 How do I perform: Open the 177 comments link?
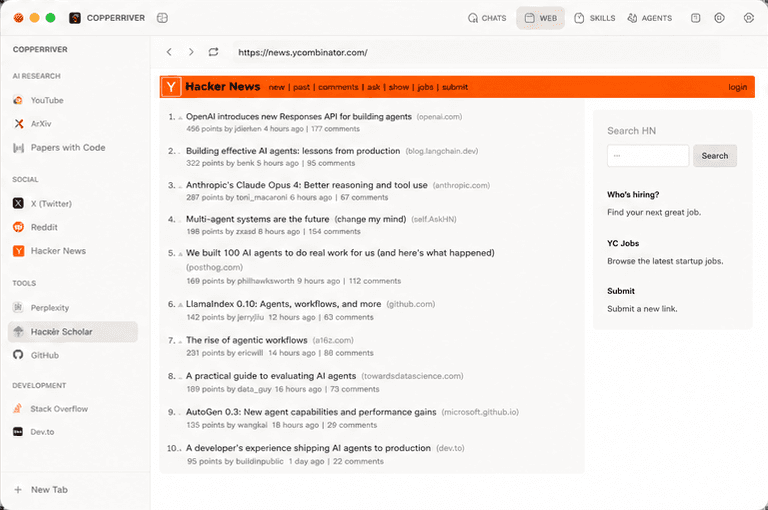click(336, 129)
